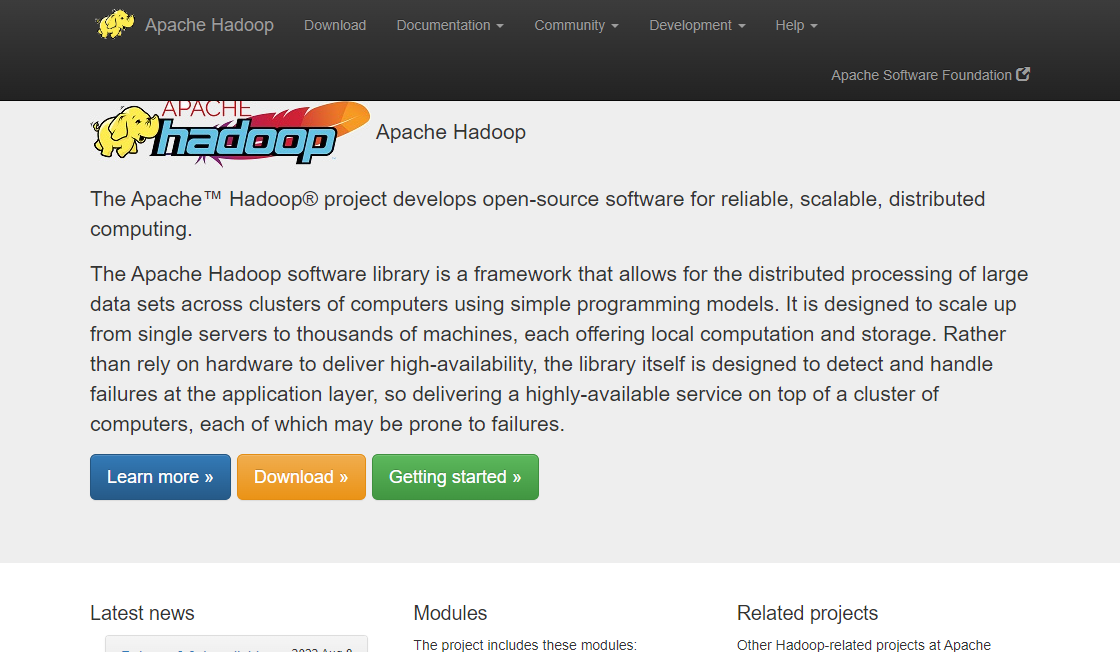Open the Documentation dropdown
1120x652 pixels.
(x=449, y=25)
